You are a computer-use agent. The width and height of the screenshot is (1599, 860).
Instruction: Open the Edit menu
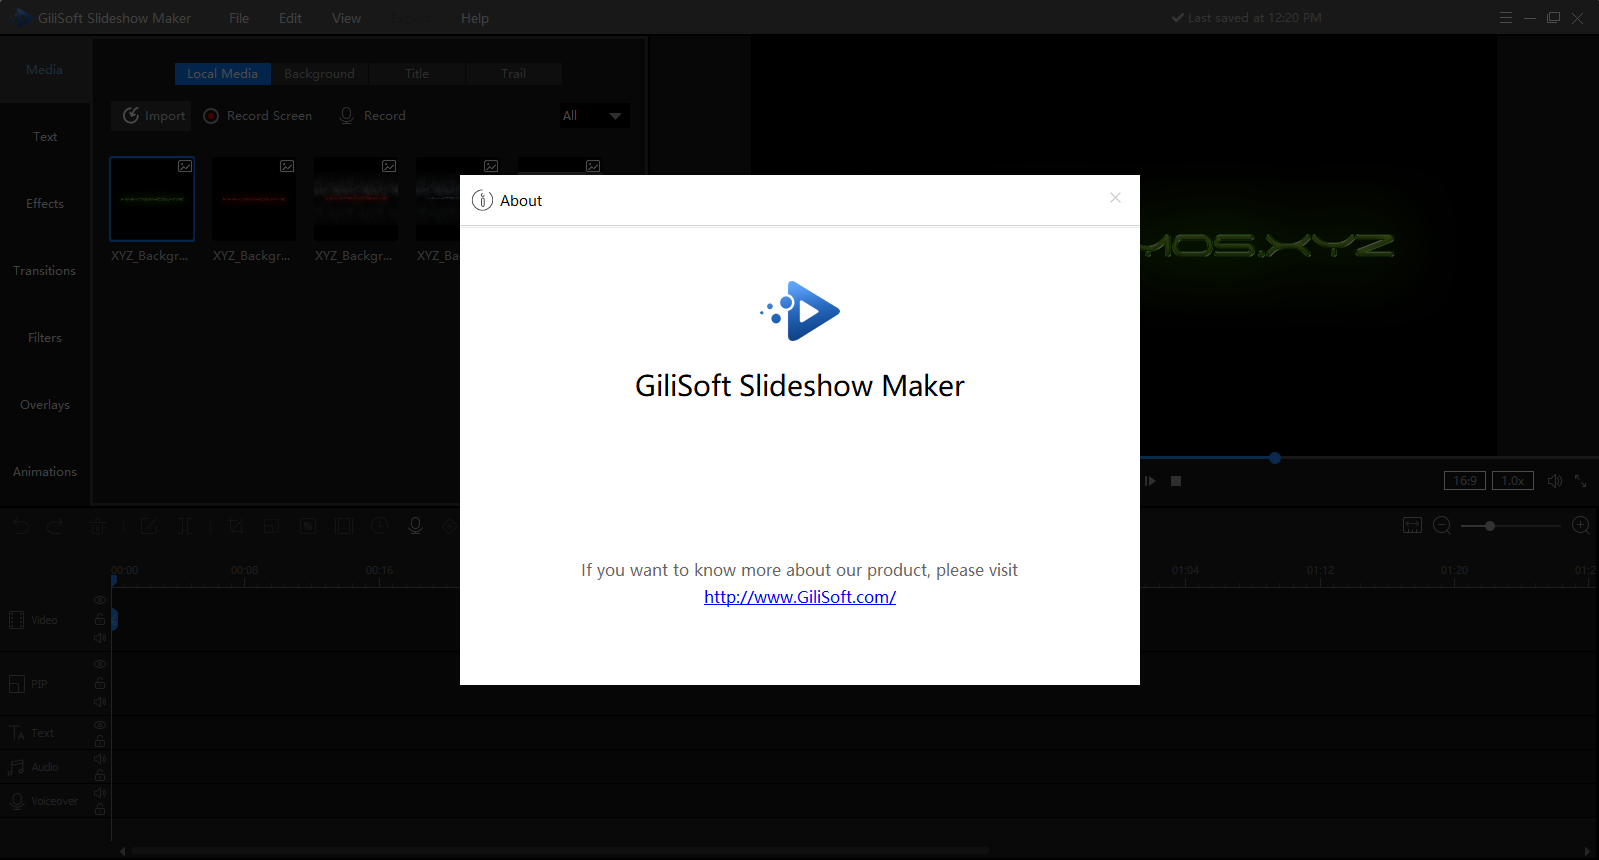pos(290,18)
